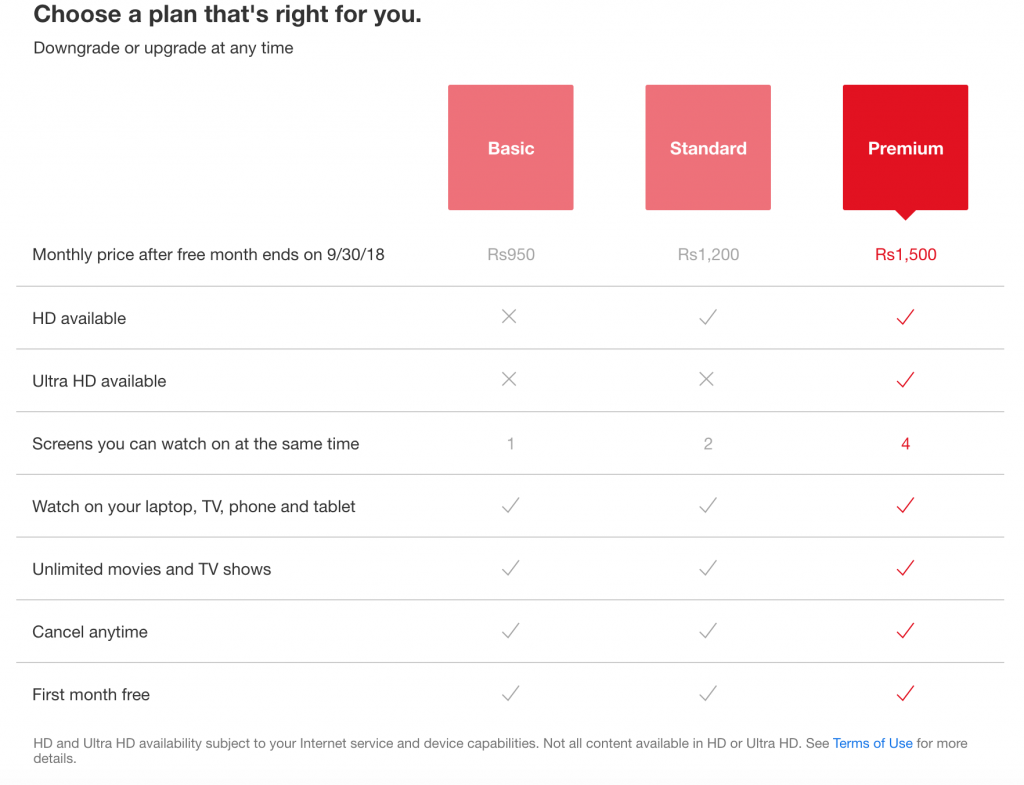1024x785 pixels.
Task: Click the Premium Ultra HD red checkmark
Action: [x=905, y=379]
